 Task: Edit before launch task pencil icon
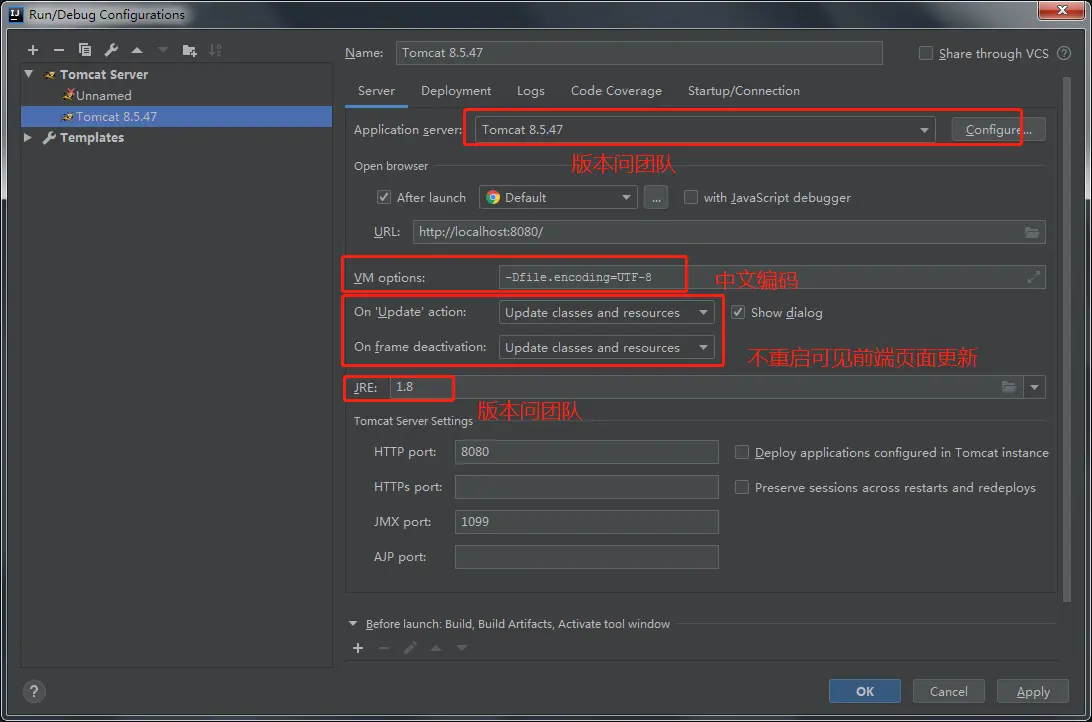click(x=410, y=648)
